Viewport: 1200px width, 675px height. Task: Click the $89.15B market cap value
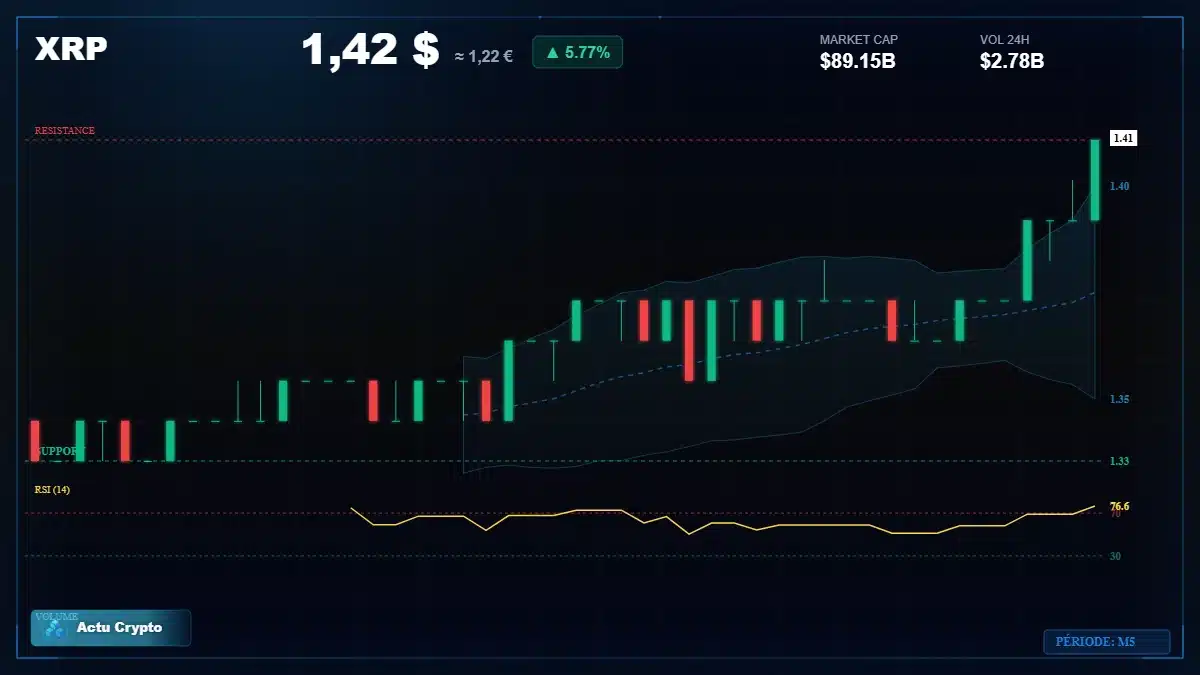point(857,61)
